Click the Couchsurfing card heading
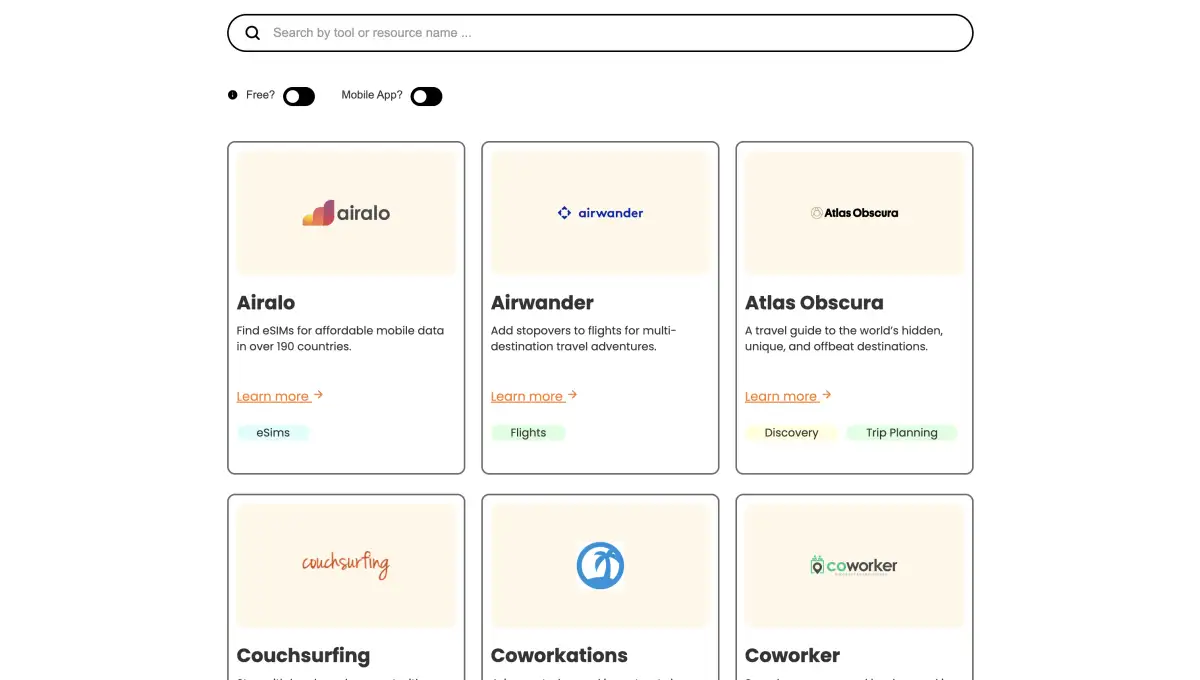This screenshot has height=680, width=1200. tap(303, 656)
